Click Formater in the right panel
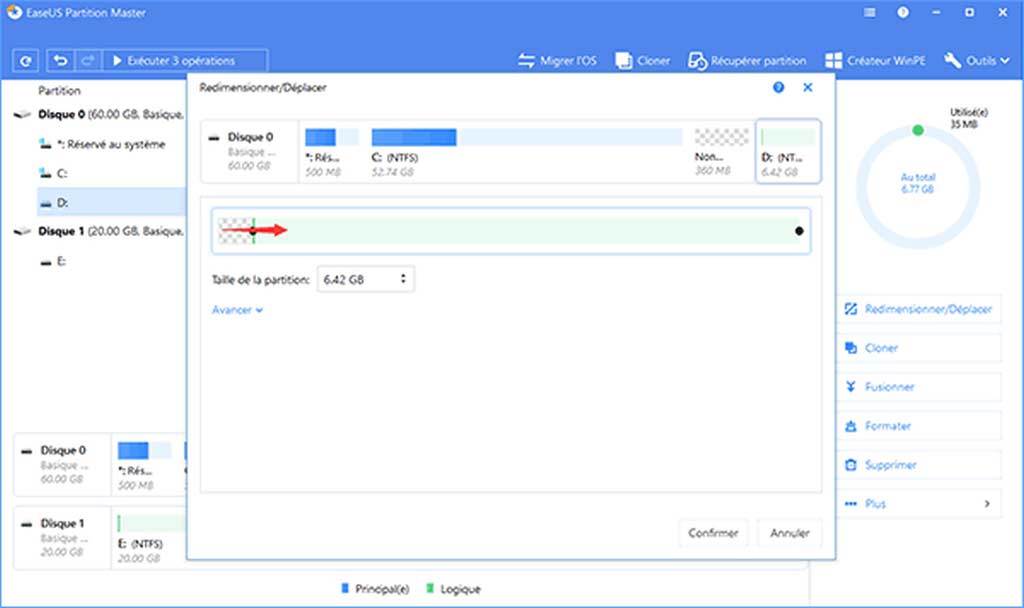This screenshot has width=1024, height=608. click(x=918, y=426)
